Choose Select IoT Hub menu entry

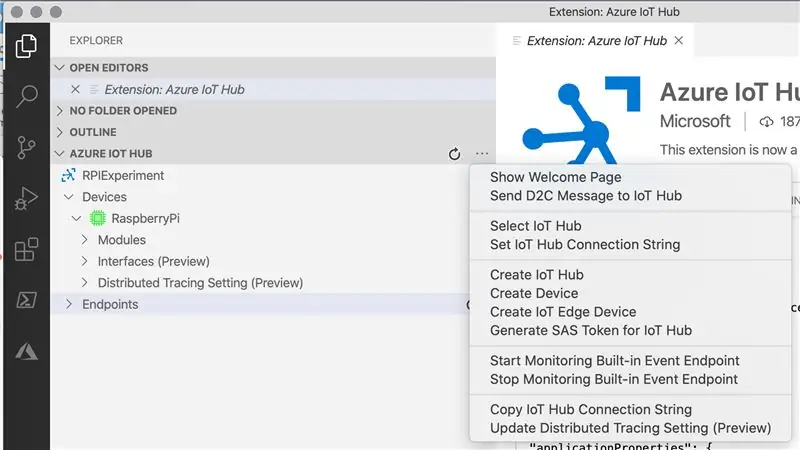pyautogui.click(x=535, y=226)
